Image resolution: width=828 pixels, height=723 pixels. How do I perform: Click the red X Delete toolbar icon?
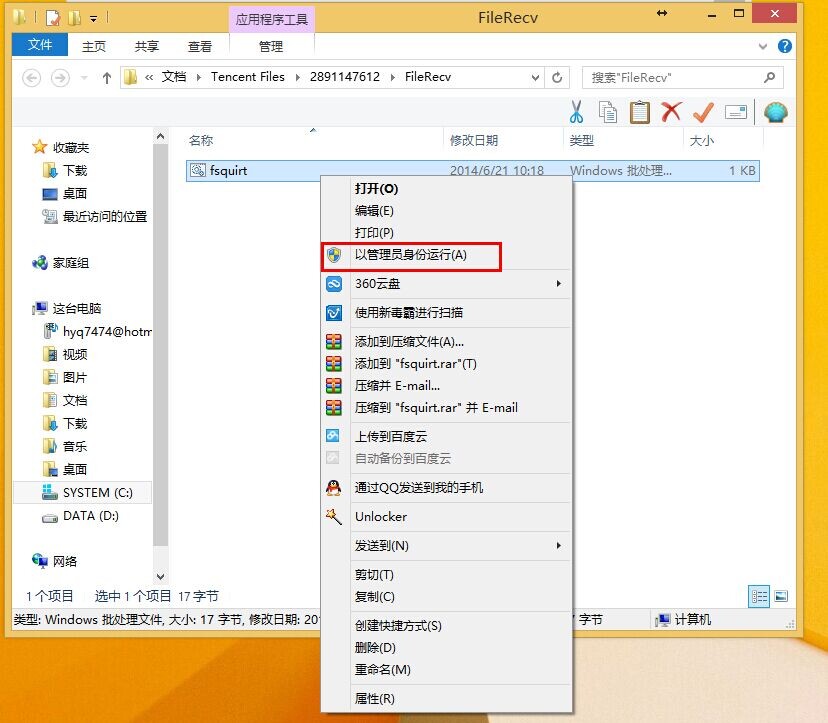coord(671,112)
